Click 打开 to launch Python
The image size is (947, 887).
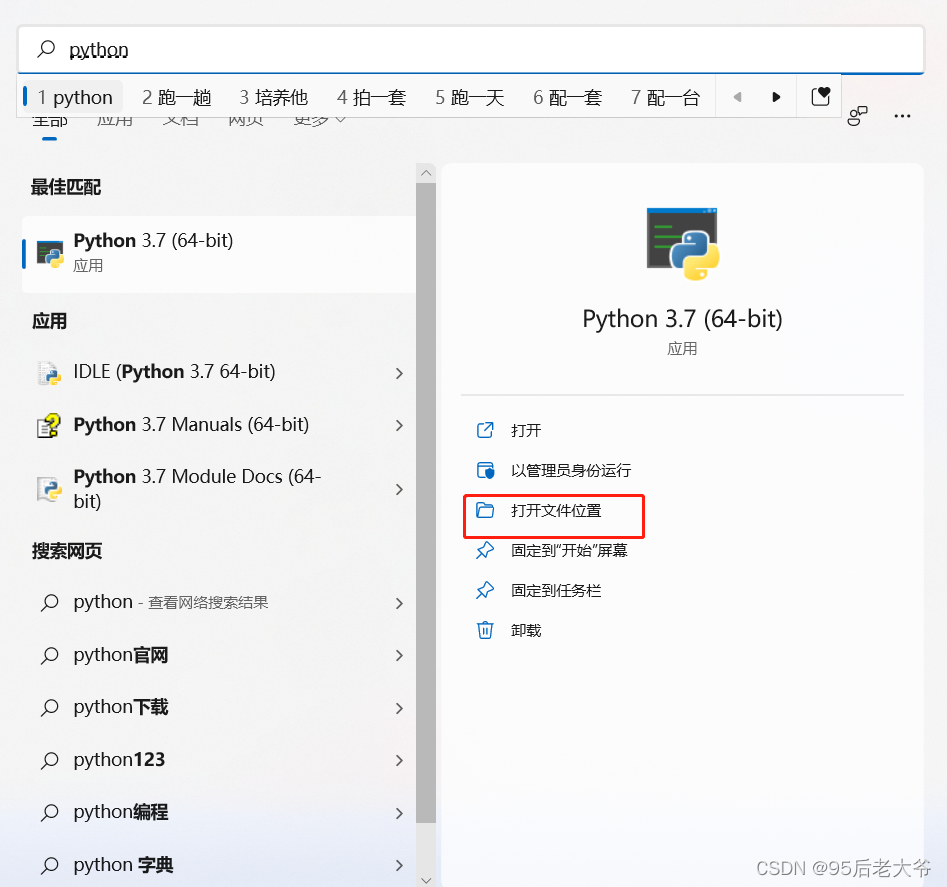[526, 431]
